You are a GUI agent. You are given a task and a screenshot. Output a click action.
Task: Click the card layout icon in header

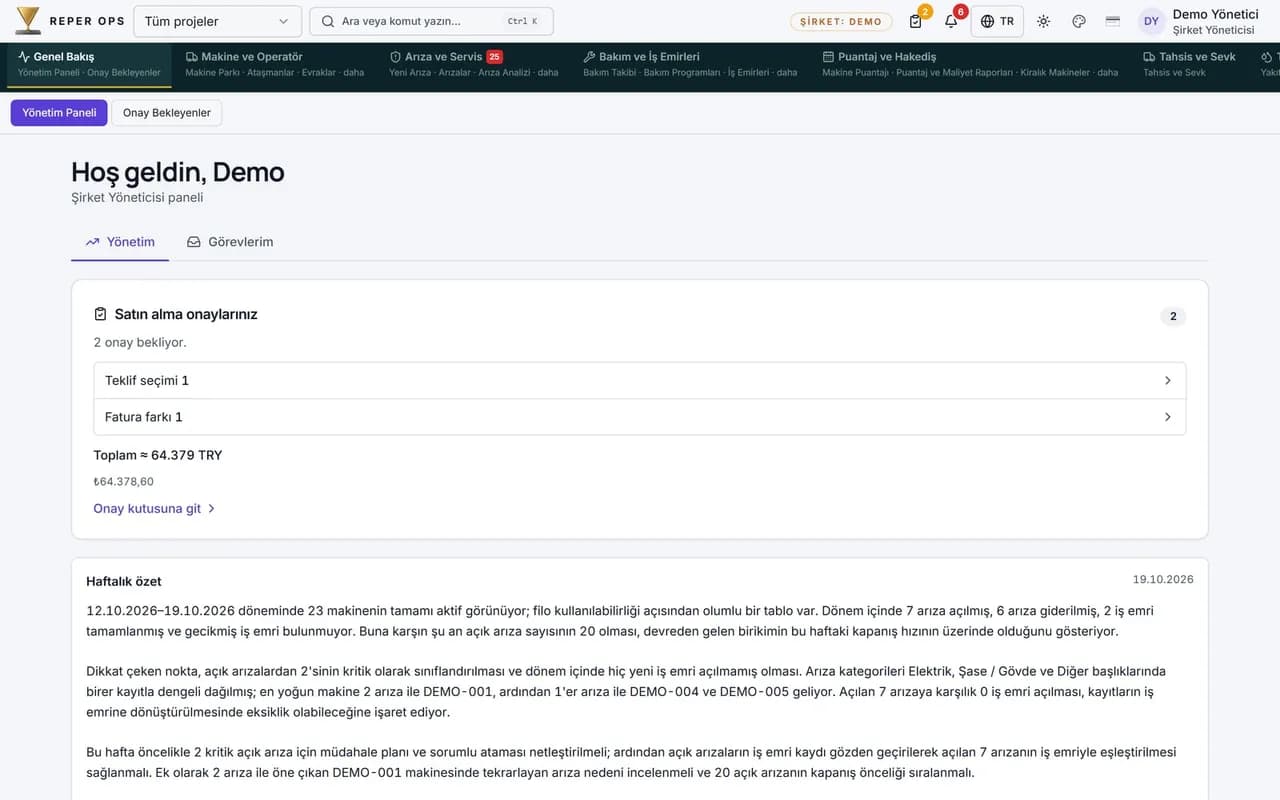(1112, 21)
